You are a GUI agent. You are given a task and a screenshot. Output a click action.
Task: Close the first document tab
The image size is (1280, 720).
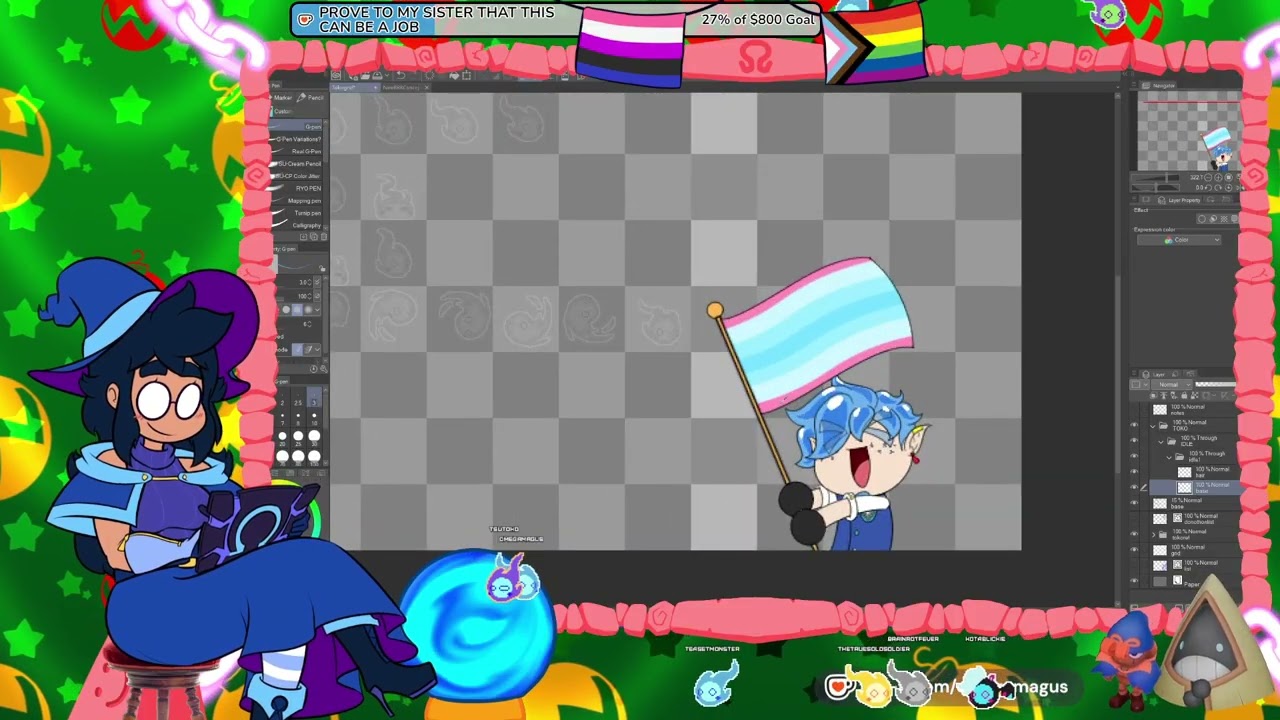coord(375,87)
